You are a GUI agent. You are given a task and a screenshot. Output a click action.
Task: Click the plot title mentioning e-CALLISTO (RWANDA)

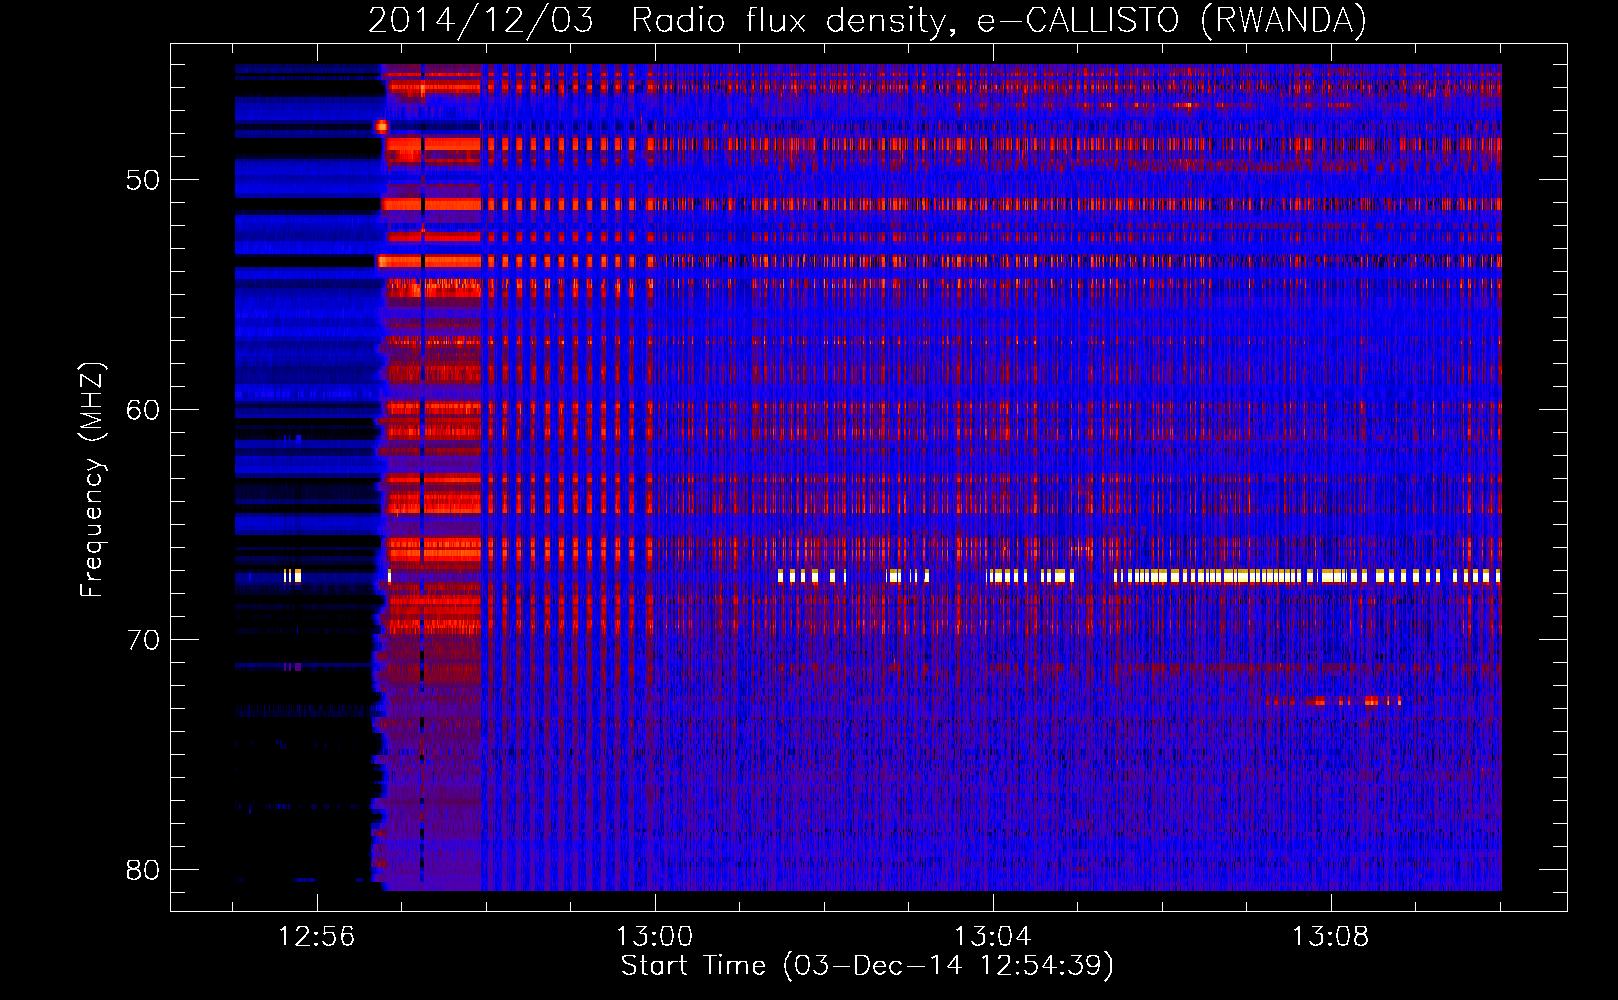pyautogui.click(x=867, y=20)
